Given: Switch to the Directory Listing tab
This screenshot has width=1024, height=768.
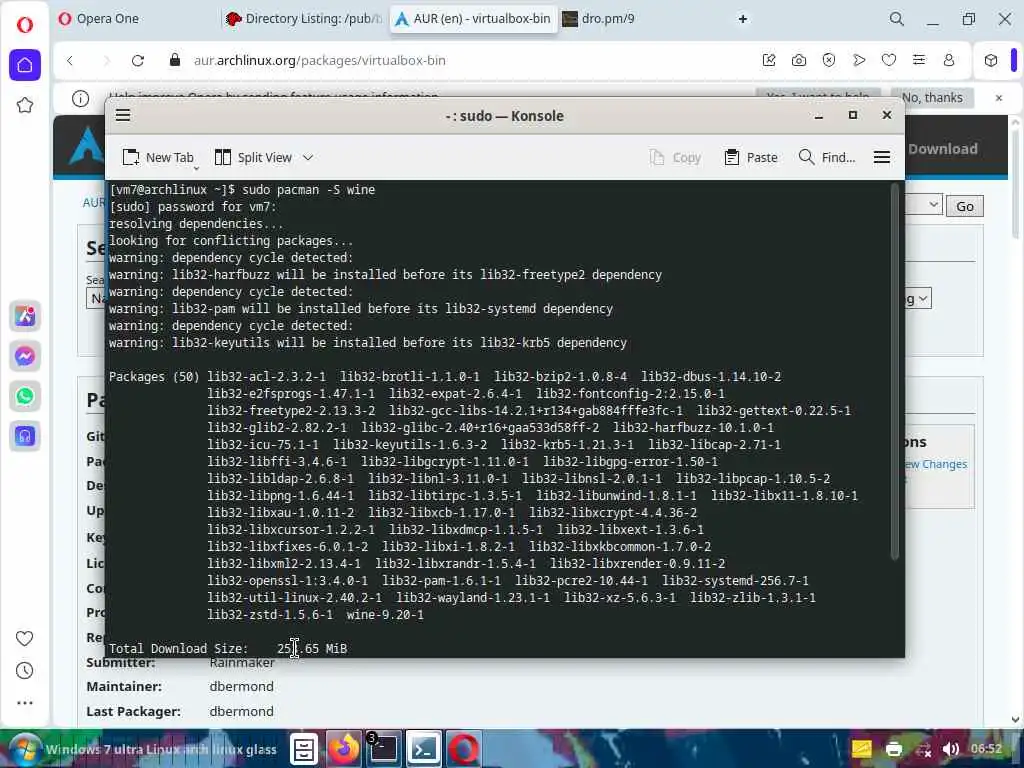Looking at the screenshot, I should (x=305, y=19).
